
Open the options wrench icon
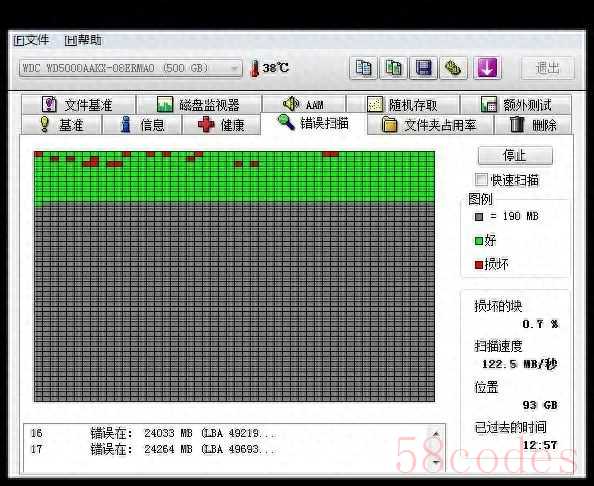[453, 68]
